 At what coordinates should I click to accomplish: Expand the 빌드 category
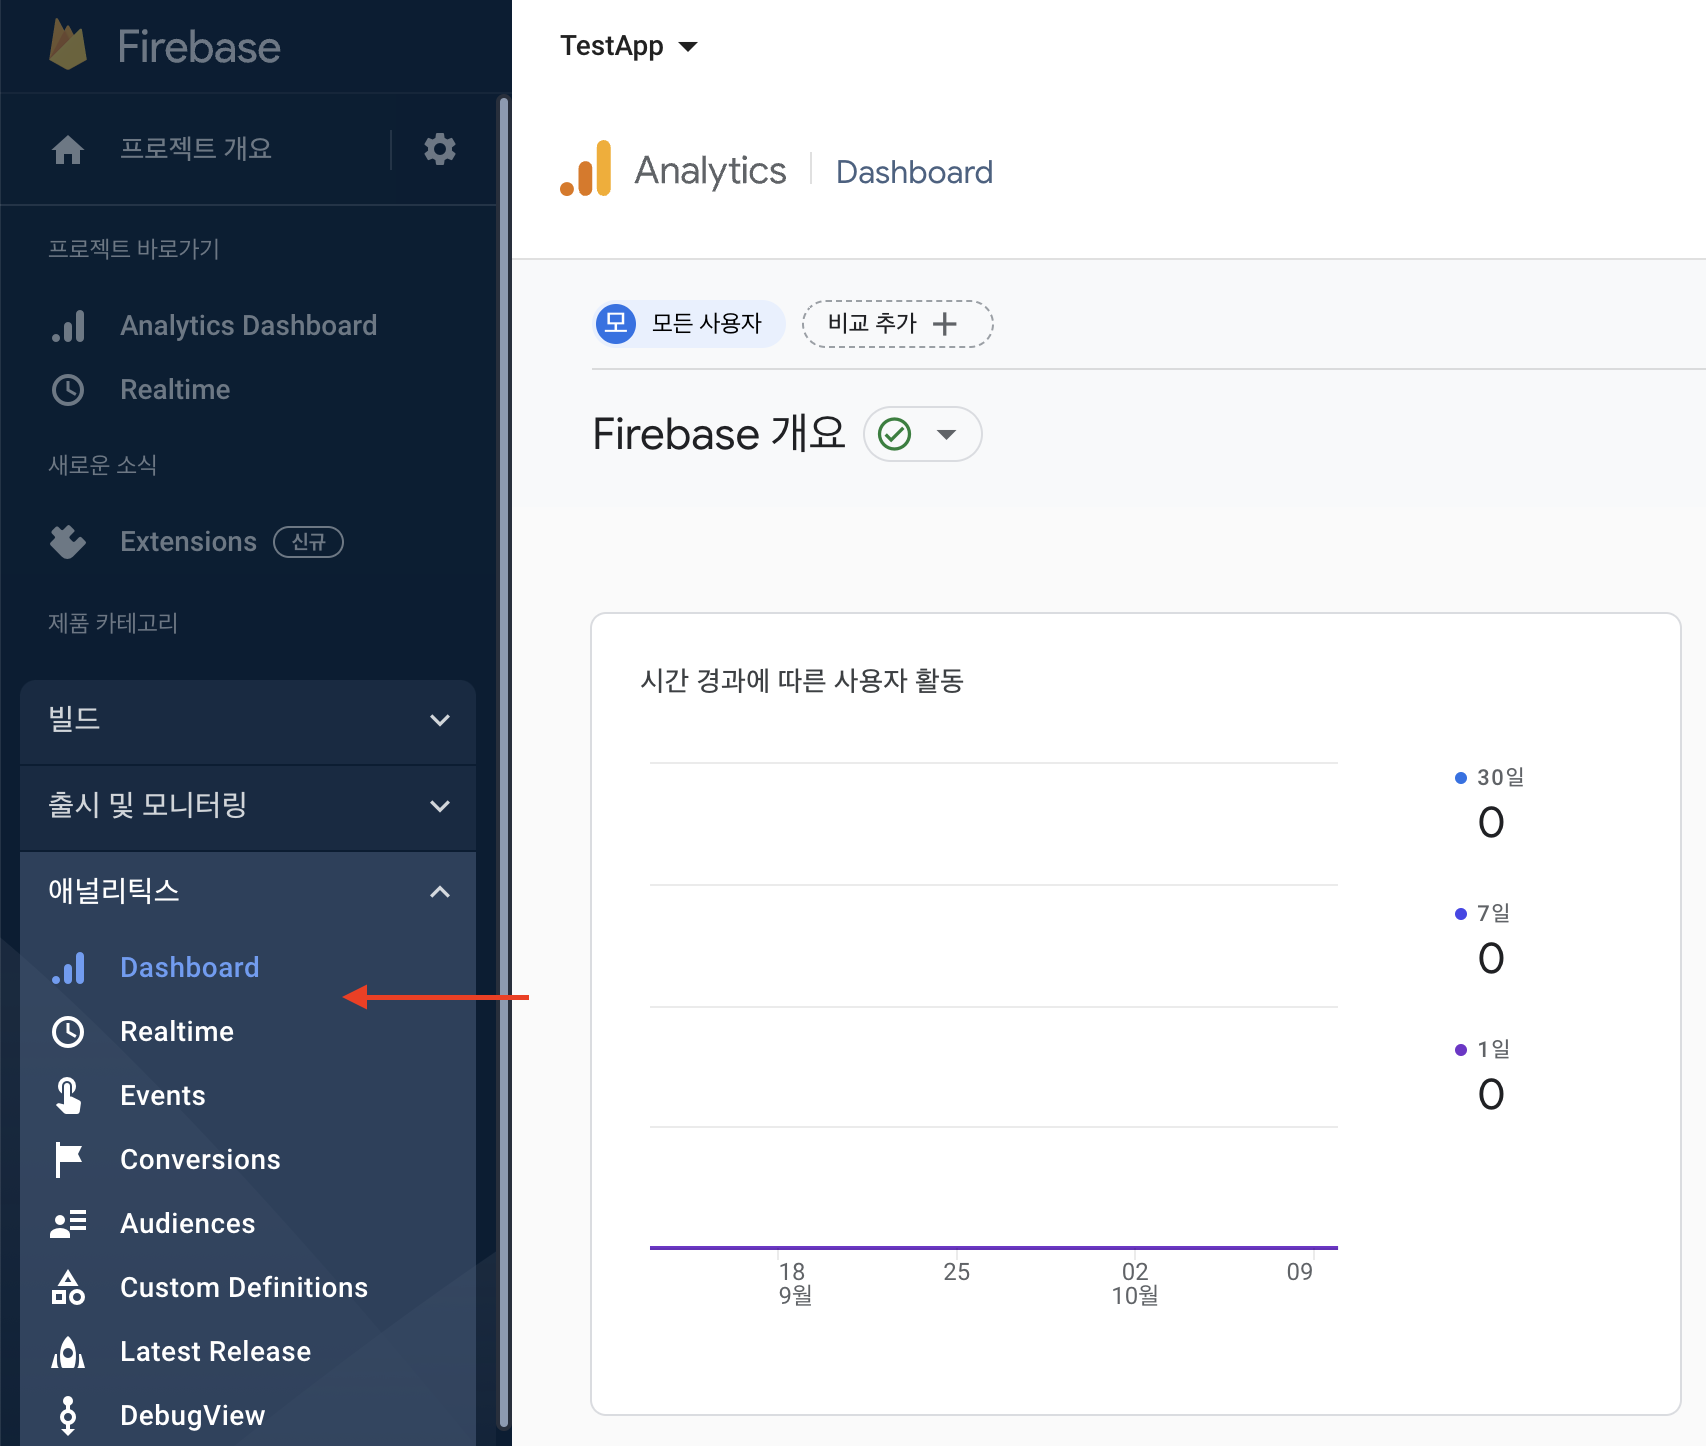(x=248, y=720)
